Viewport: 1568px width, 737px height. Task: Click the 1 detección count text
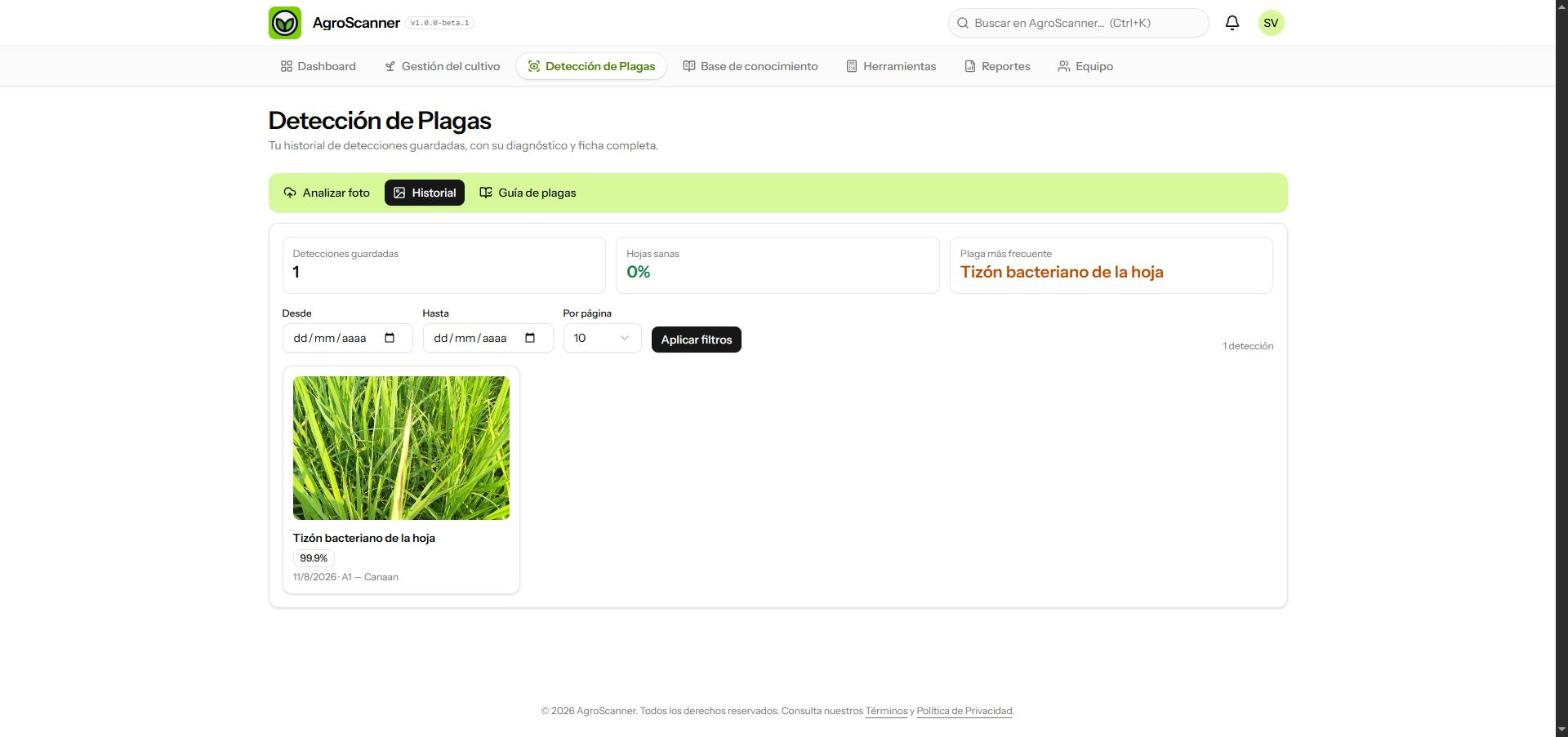pos(1248,346)
